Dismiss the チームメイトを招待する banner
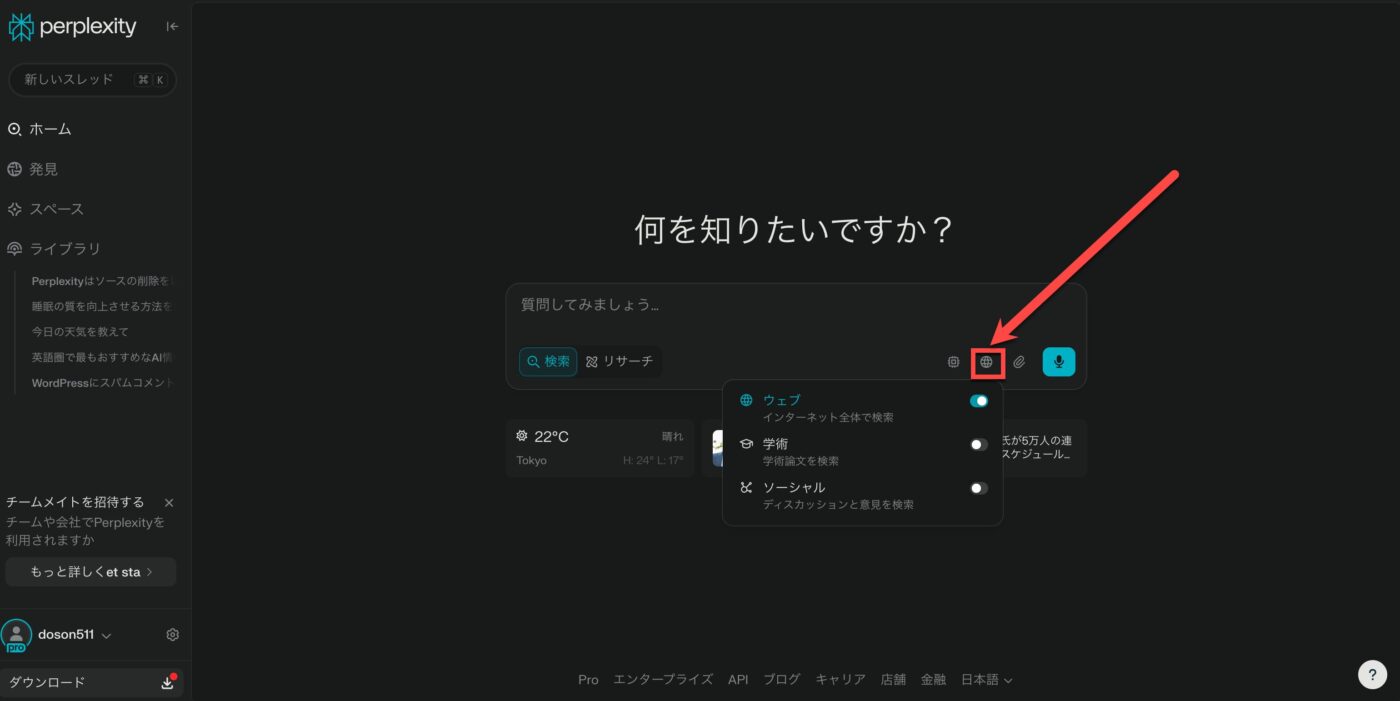Screen dimensions: 1400x701 point(169,503)
